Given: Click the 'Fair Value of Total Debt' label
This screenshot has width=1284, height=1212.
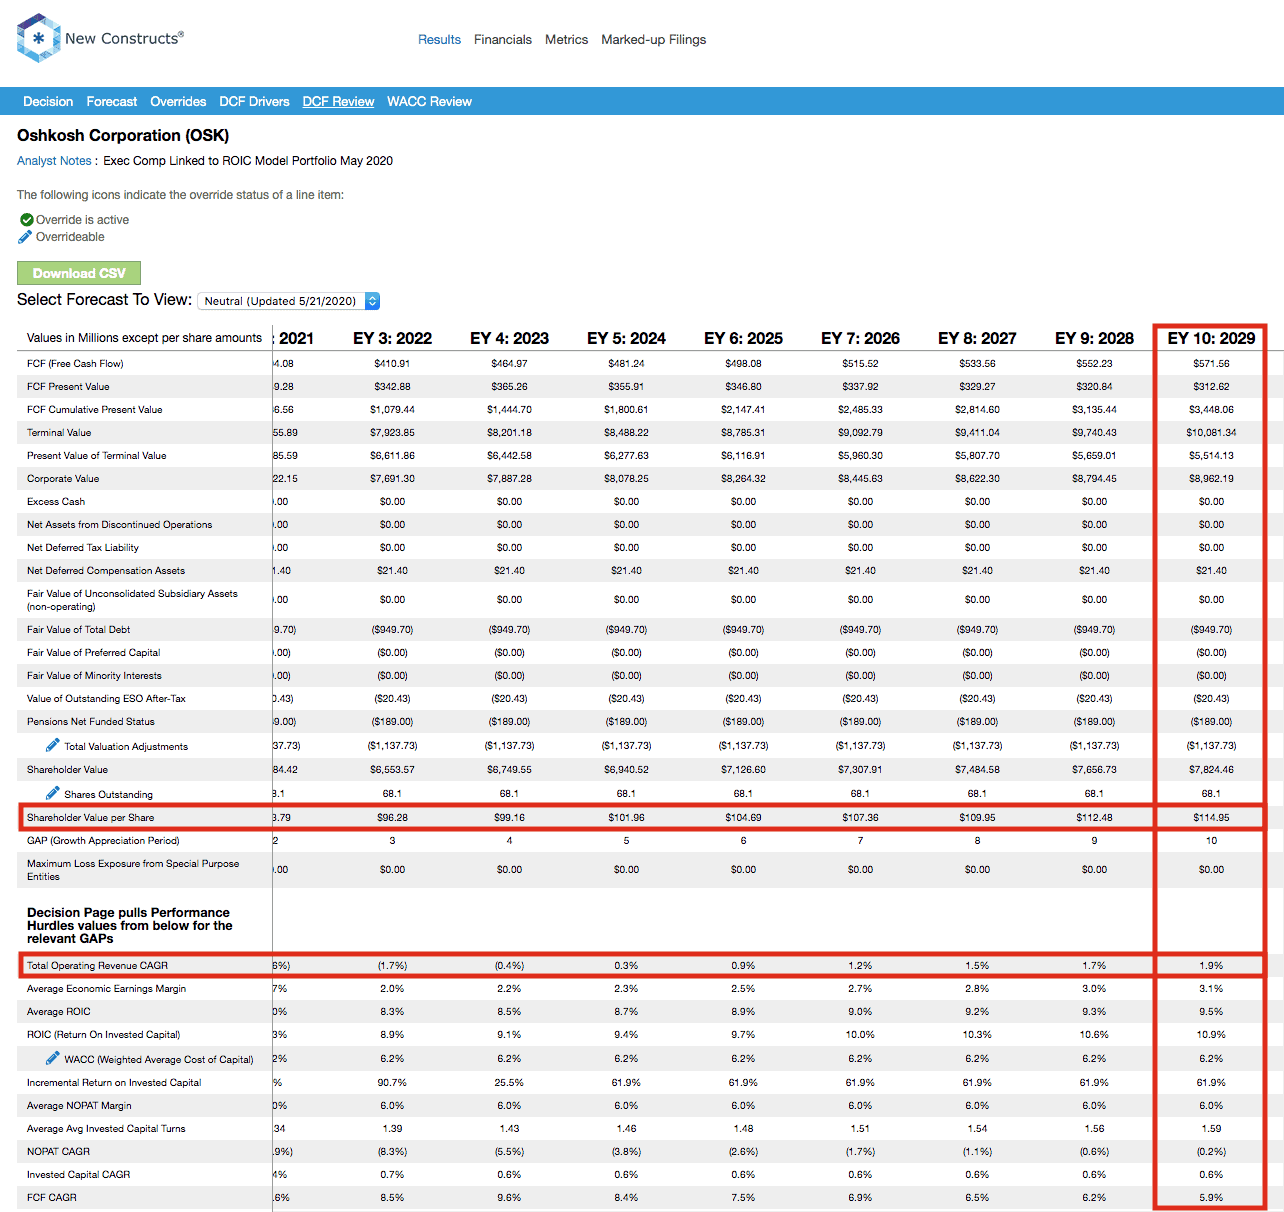Looking at the screenshot, I should pyautogui.click(x=79, y=630).
